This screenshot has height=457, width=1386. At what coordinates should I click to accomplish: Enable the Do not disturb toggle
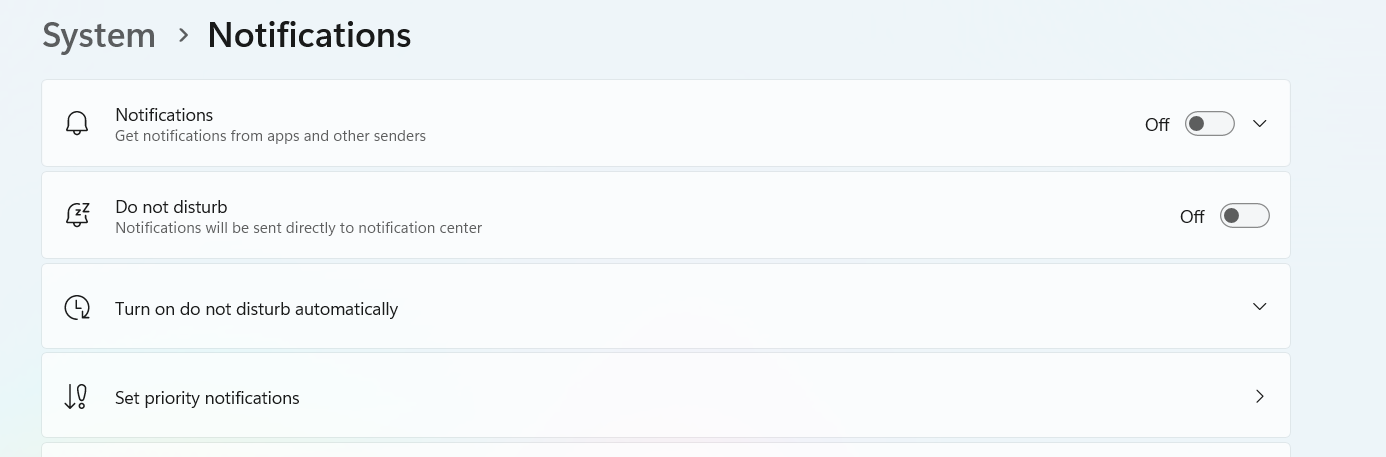tap(1244, 216)
